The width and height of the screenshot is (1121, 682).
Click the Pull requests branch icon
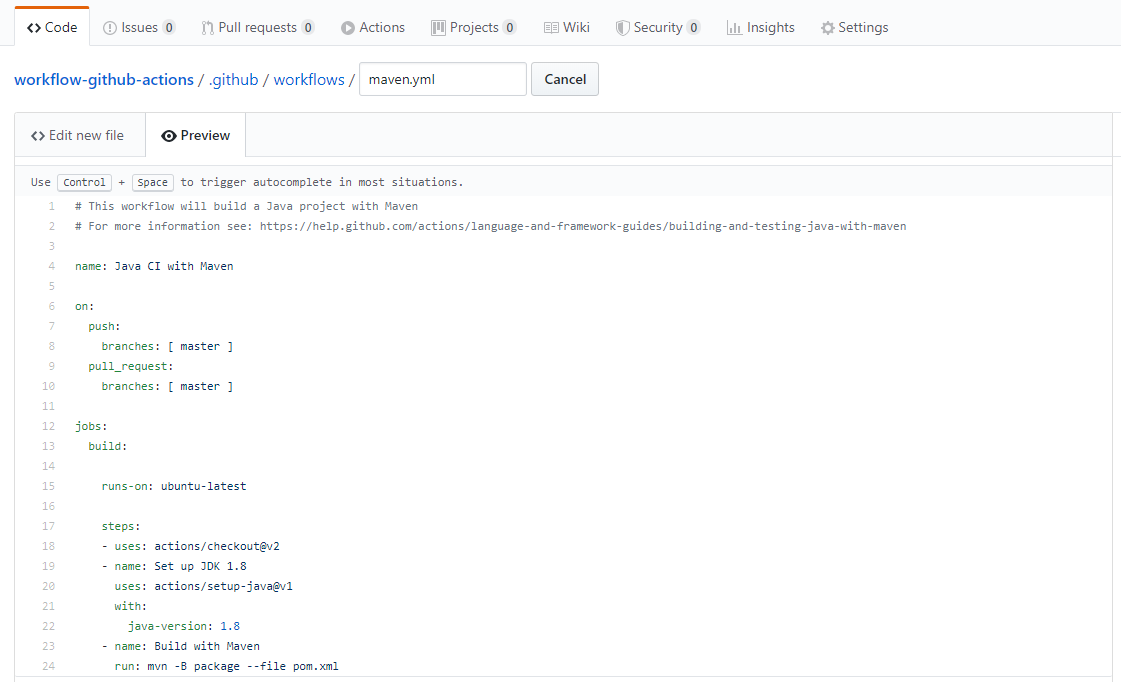[207, 28]
